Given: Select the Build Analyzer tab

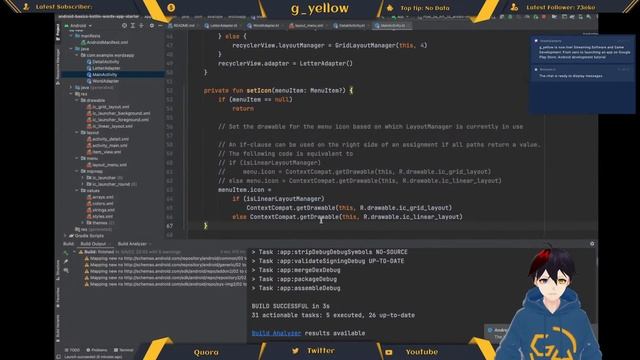Looking at the screenshot, I should [132, 244].
